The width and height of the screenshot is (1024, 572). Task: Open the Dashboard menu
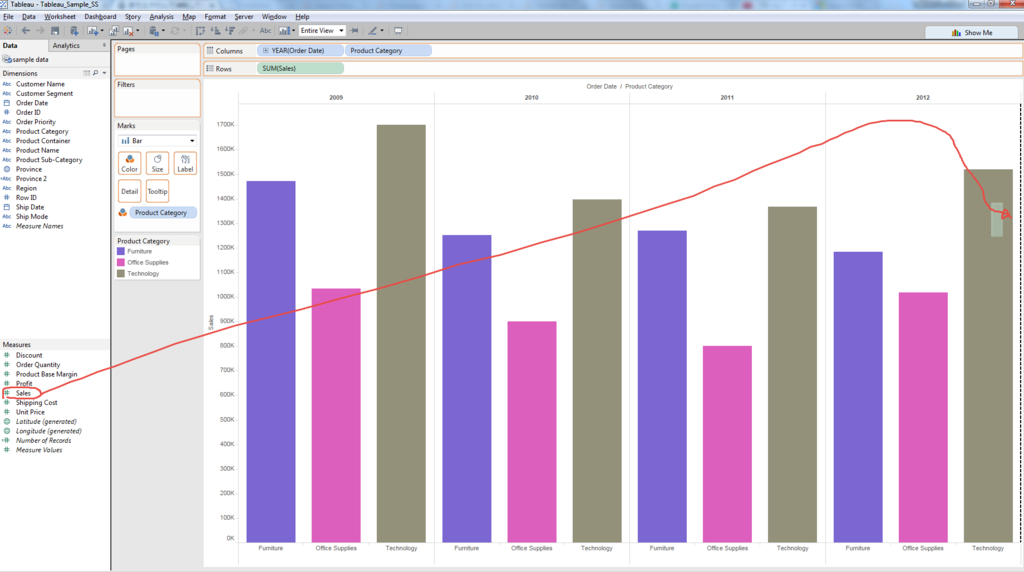(x=100, y=16)
